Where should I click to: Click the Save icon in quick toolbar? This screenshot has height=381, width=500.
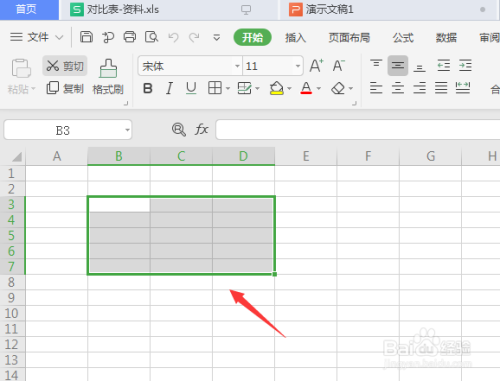86,37
